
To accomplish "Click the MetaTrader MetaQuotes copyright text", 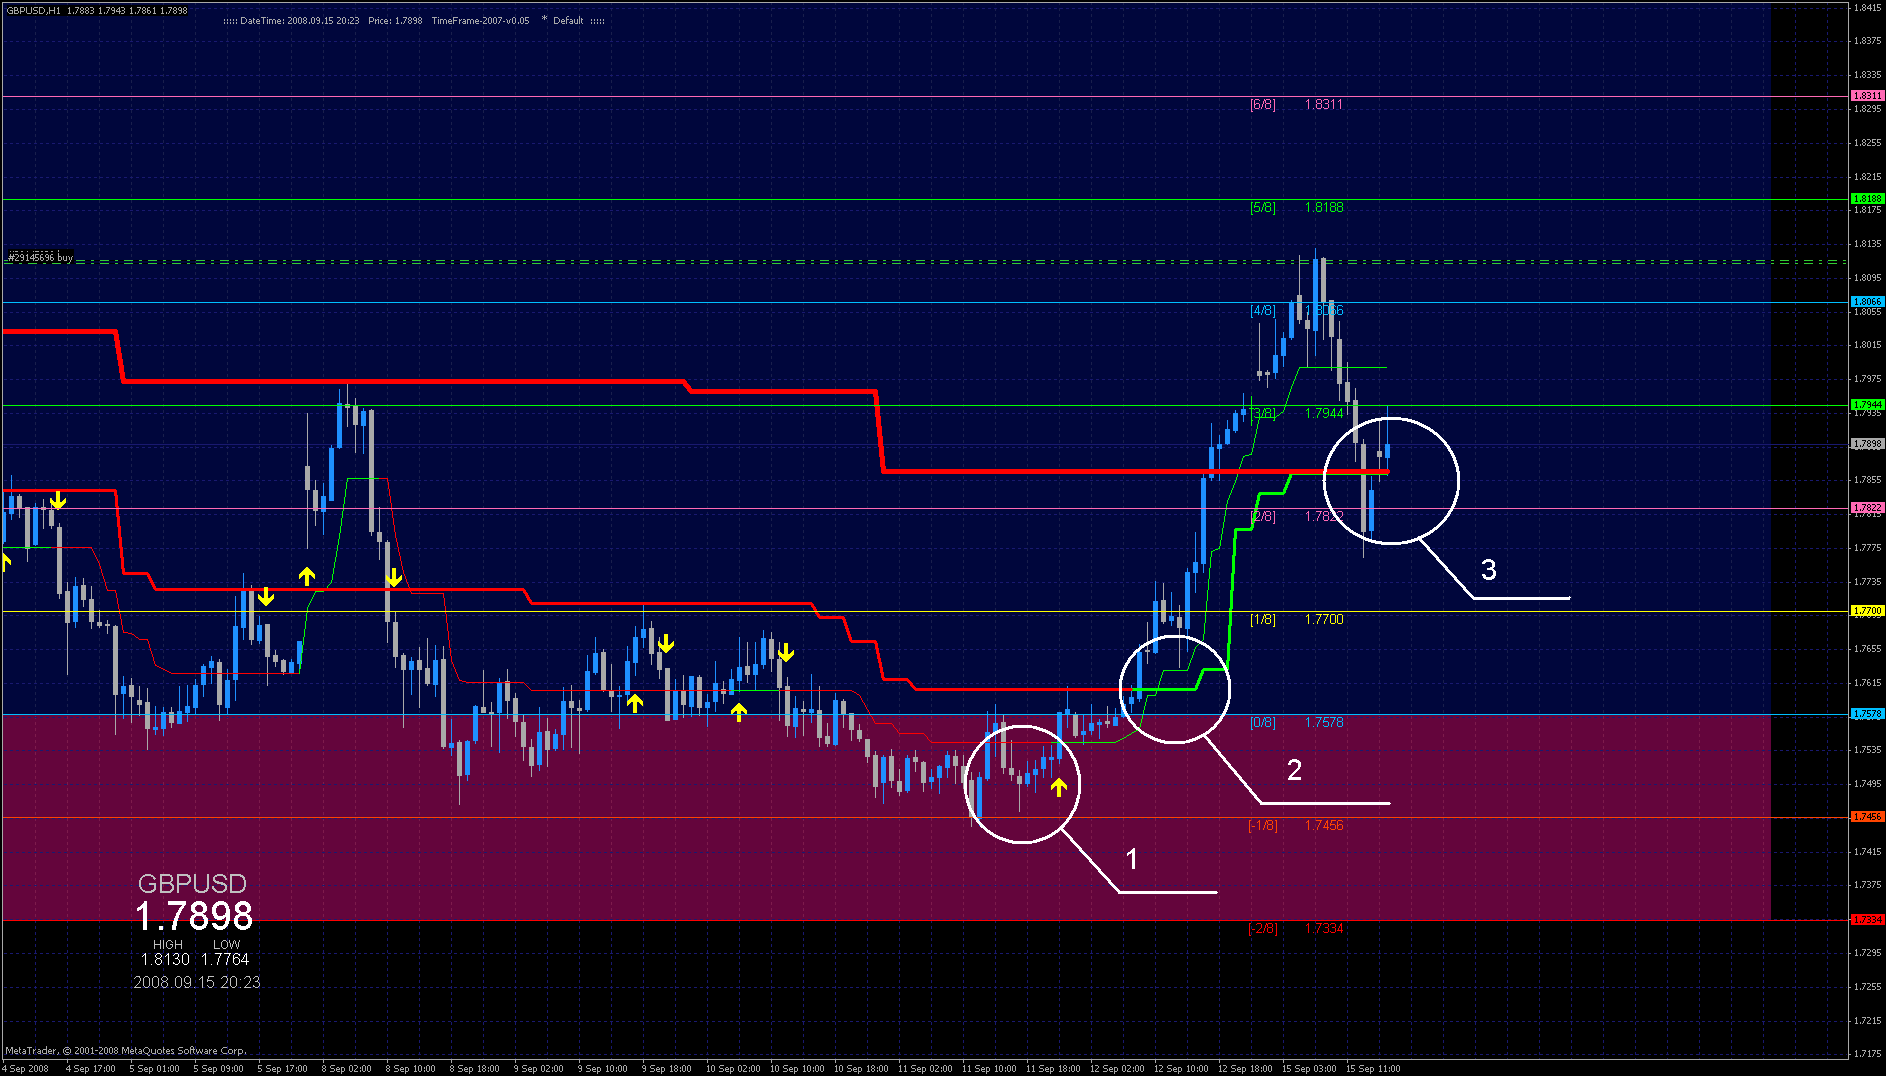I will click(126, 1051).
